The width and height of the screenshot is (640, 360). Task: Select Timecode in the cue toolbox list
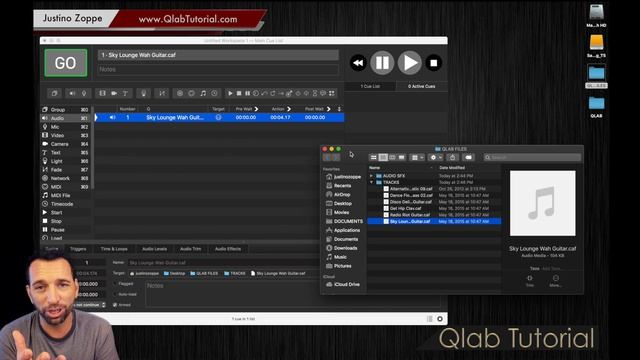pyautogui.click(x=65, y=204)
